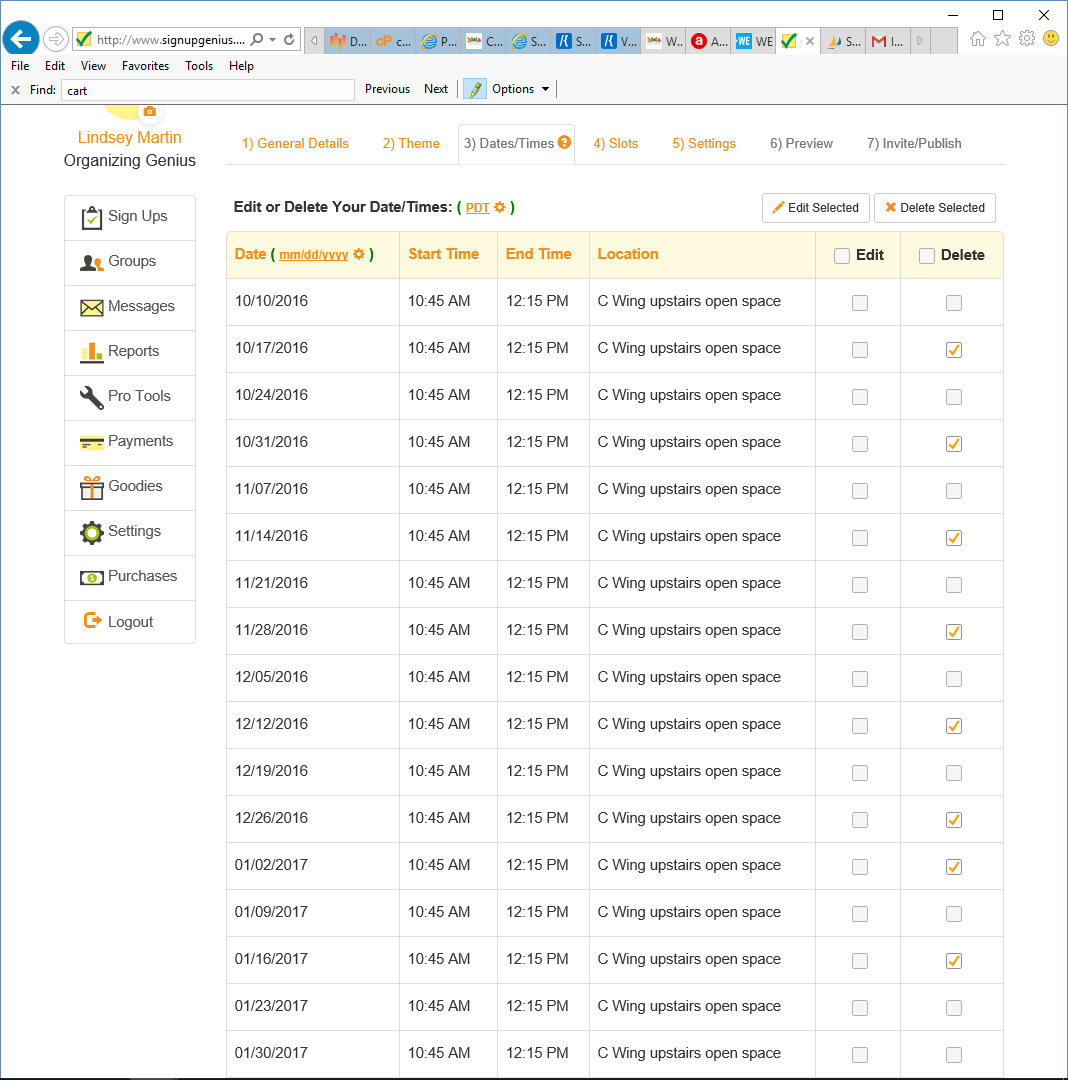
Task: Switch to the Gmail browser tab
Action: tap(888, 41)
